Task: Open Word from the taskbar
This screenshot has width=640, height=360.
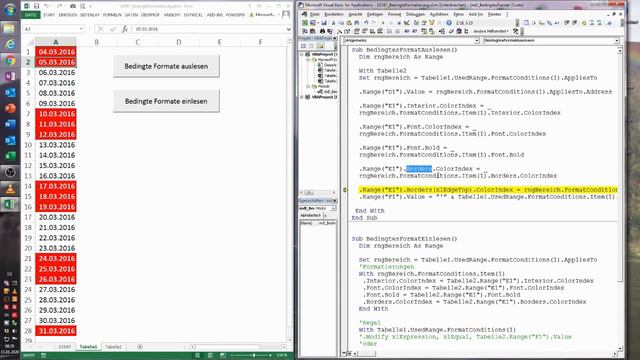Action: coord(10,124)
